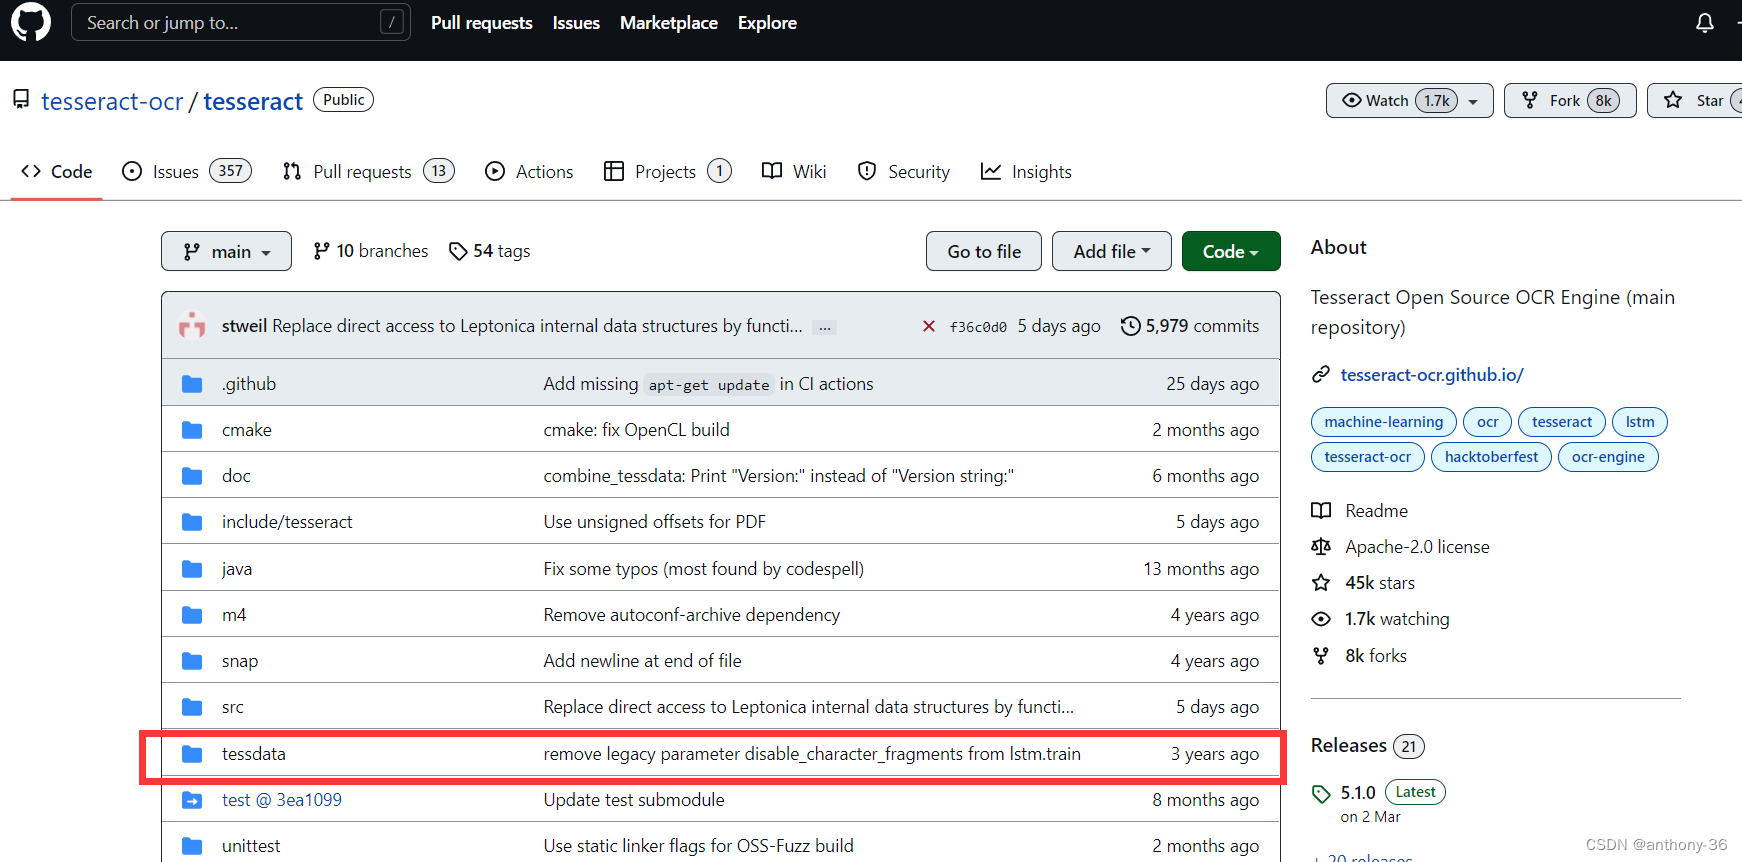Click the src folder icon
Screen dimensions: 1742x862
click(x=192, y=707)
